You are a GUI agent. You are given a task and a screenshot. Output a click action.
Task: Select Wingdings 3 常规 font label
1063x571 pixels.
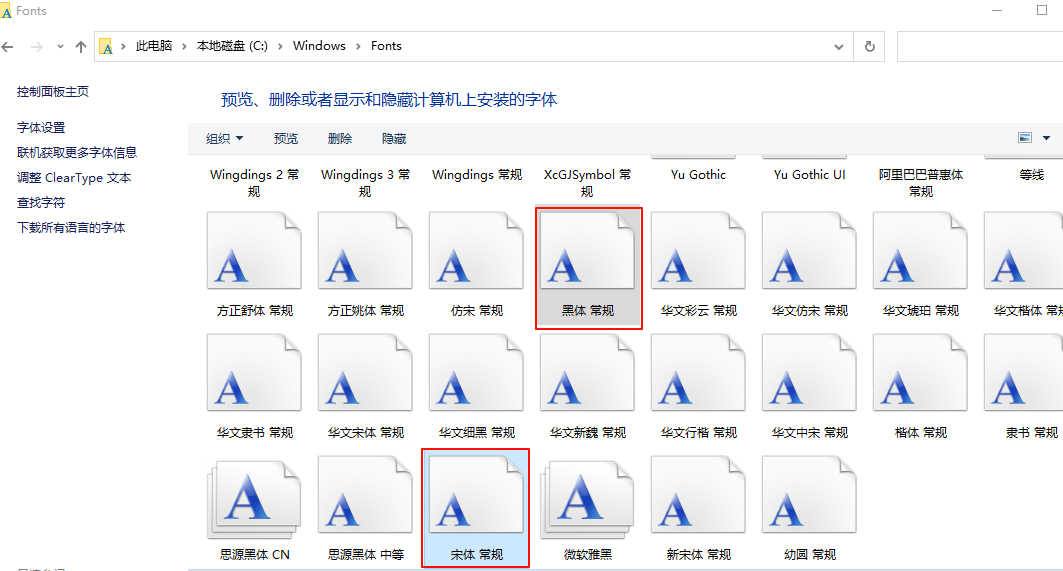click(x=365, y=183)
